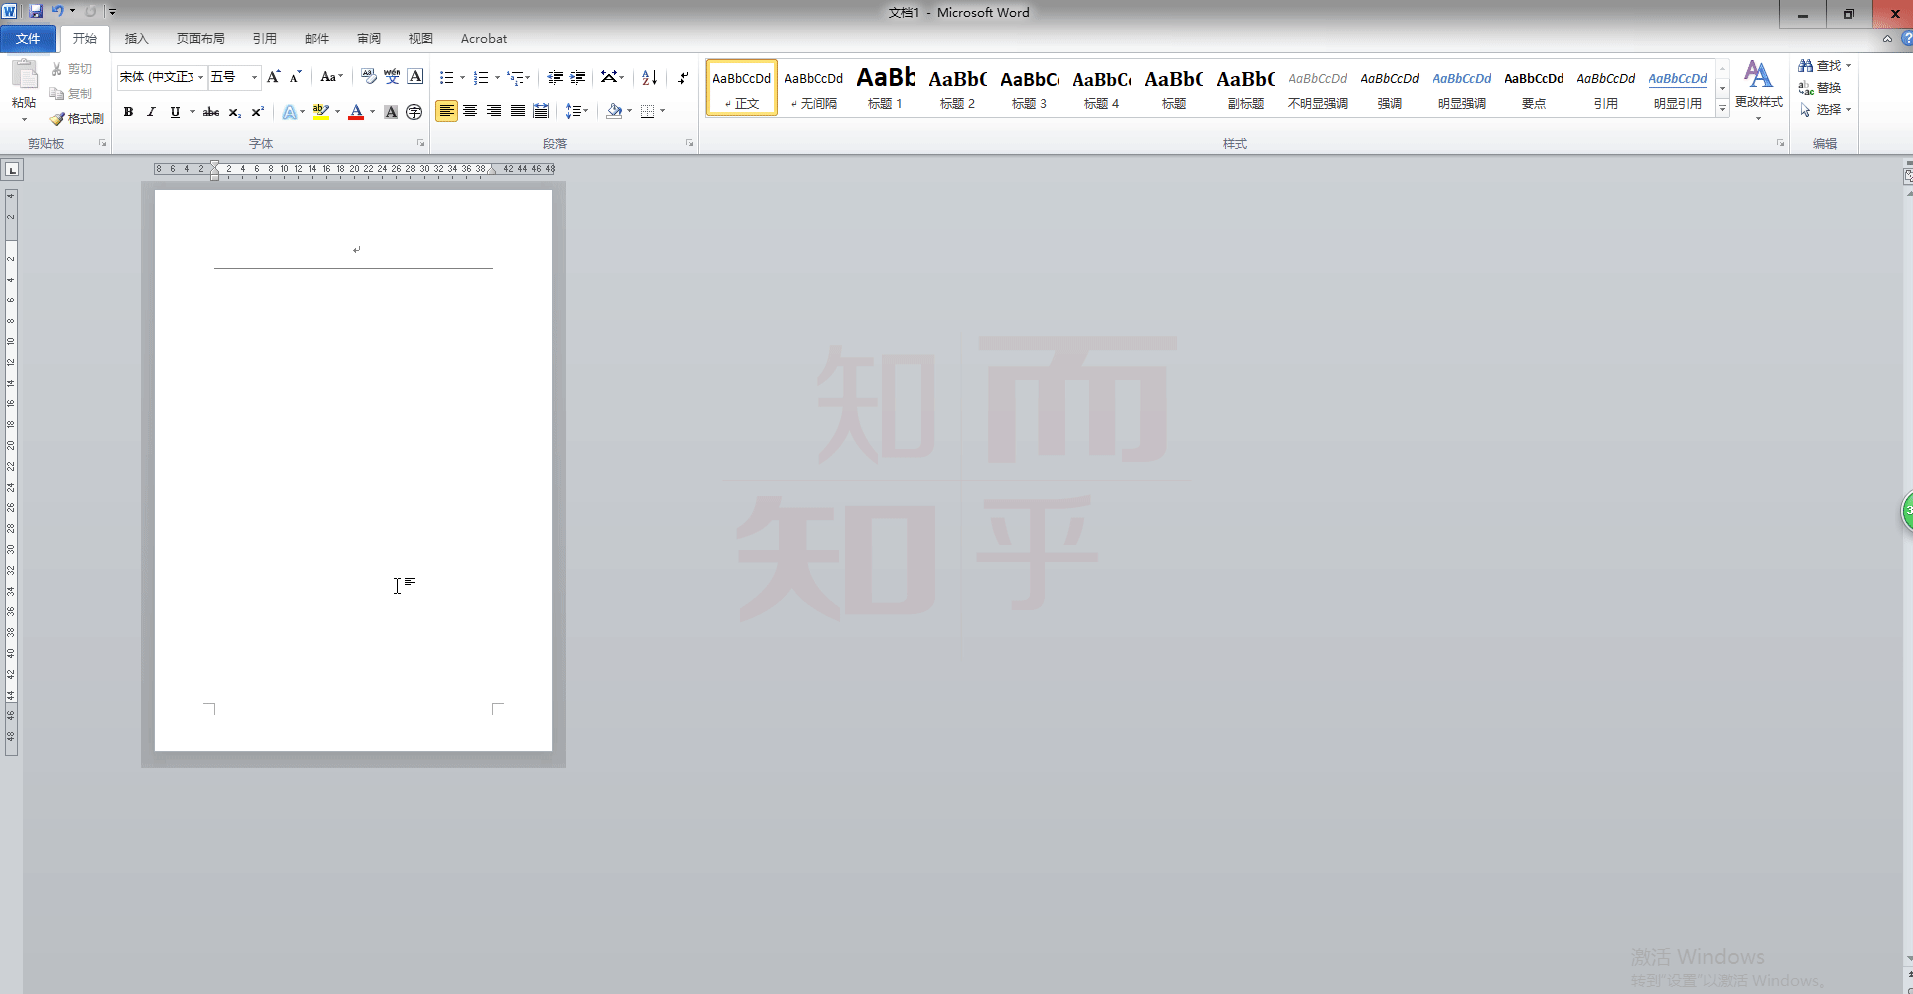Open the File (文件) tab

pyautogui.click(x=28, y=39)
